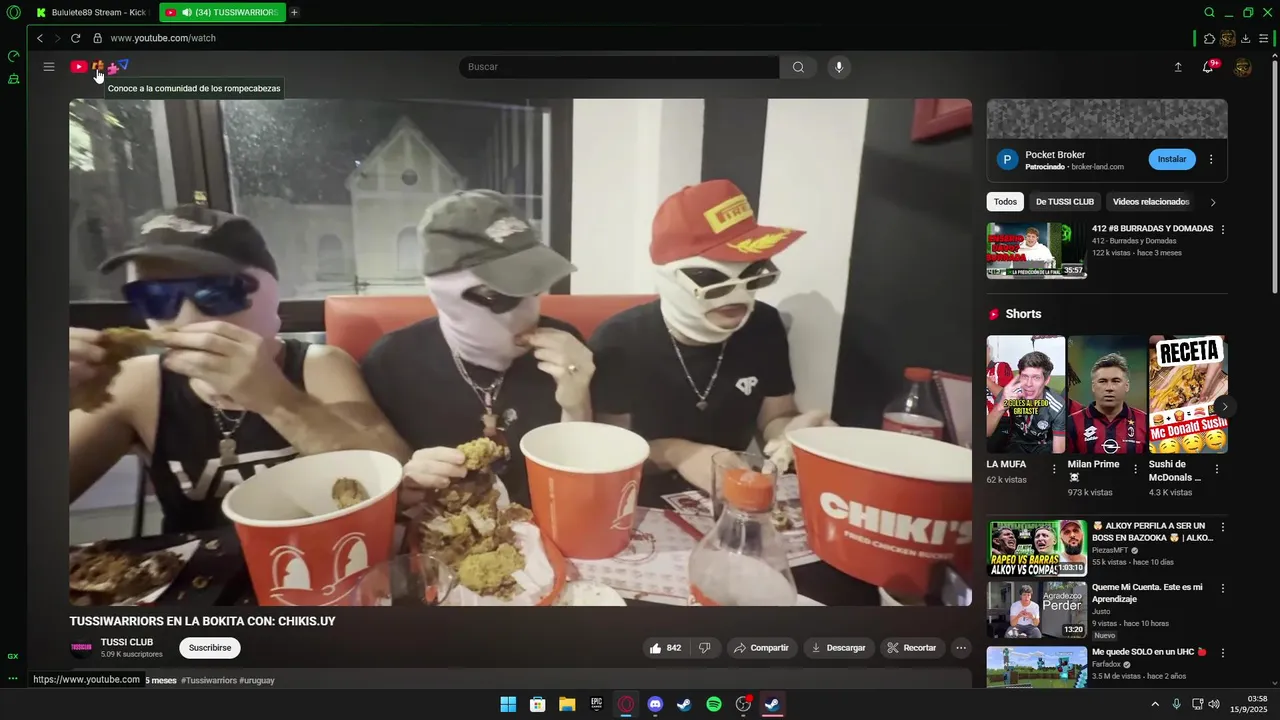The image size is (1280, 720).
Task: Open the #uruguay hashtag link
Action: [257, 680]
